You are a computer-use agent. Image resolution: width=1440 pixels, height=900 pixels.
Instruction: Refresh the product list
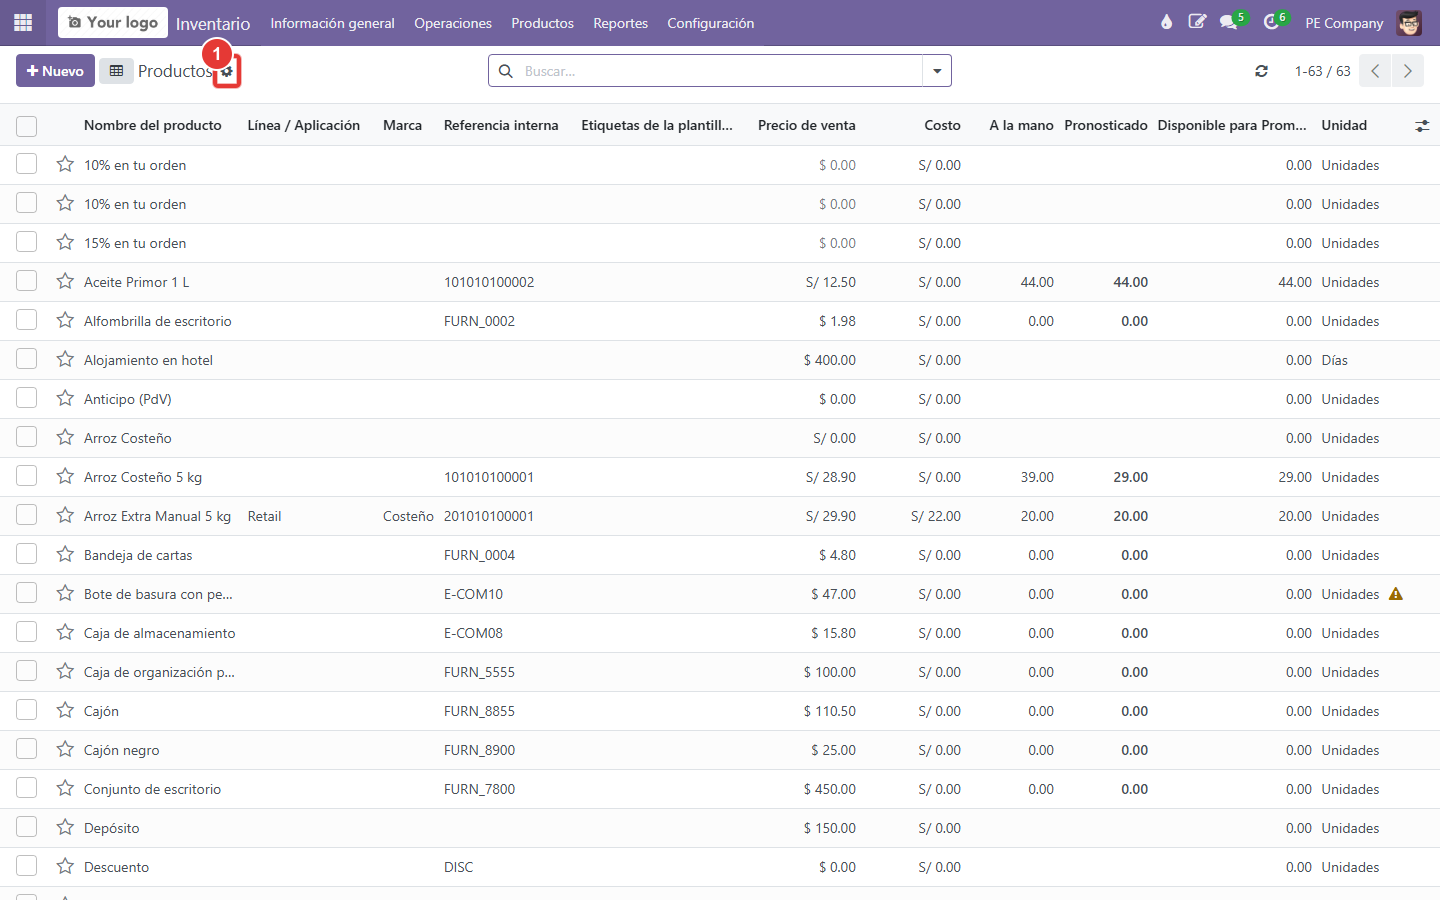[x=1262, y=71]
